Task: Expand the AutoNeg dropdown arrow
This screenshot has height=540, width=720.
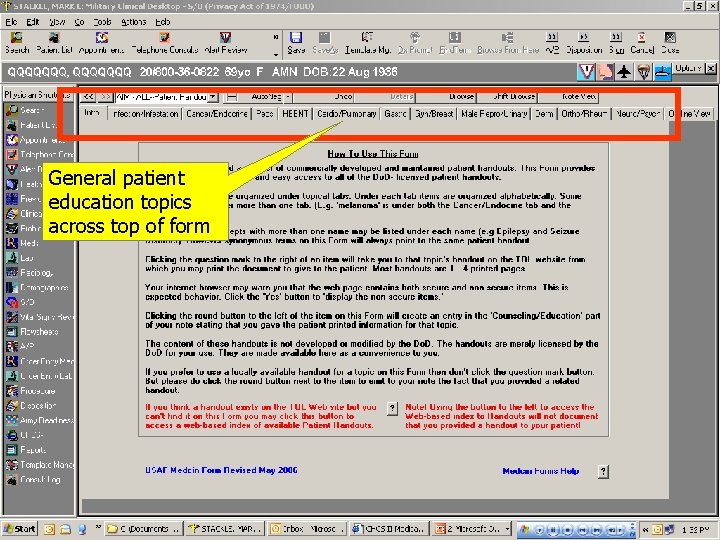Action: tap(287, 97)
